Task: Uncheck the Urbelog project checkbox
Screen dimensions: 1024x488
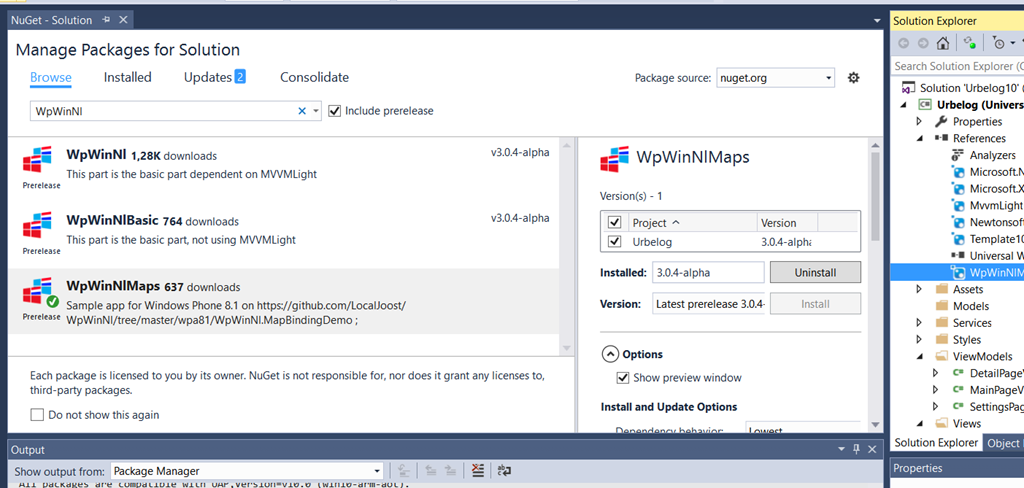Action: coord(614,242)
